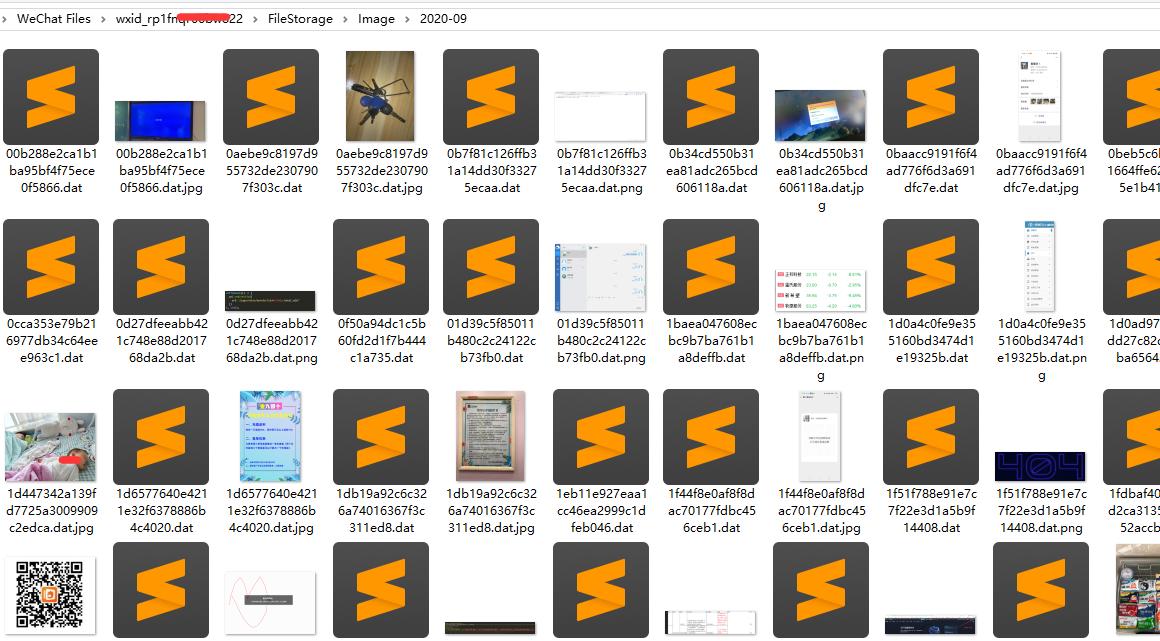Image resolution: width=1160 pixels, height=641 pixels.
Task: Choose 01d39c5f85011b480c2c24122cb73fb0.dat Sublime icon
Action: tap(490, 267)
